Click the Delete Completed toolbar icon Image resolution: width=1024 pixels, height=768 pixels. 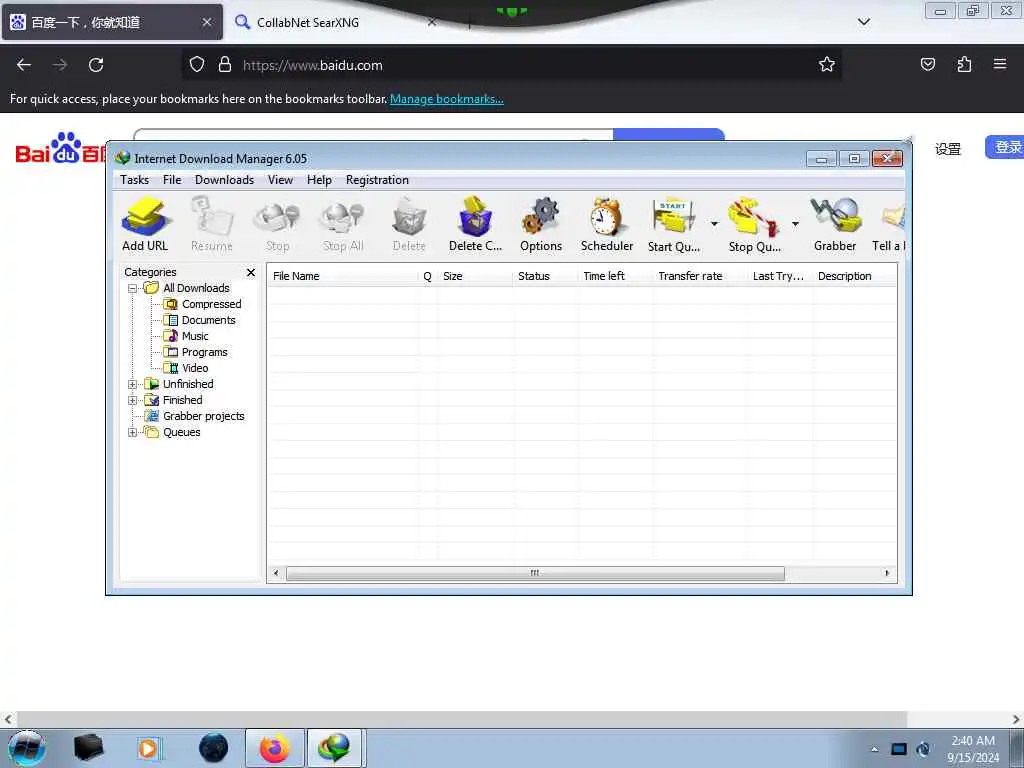pyautogui.click(x=475, y=224)
